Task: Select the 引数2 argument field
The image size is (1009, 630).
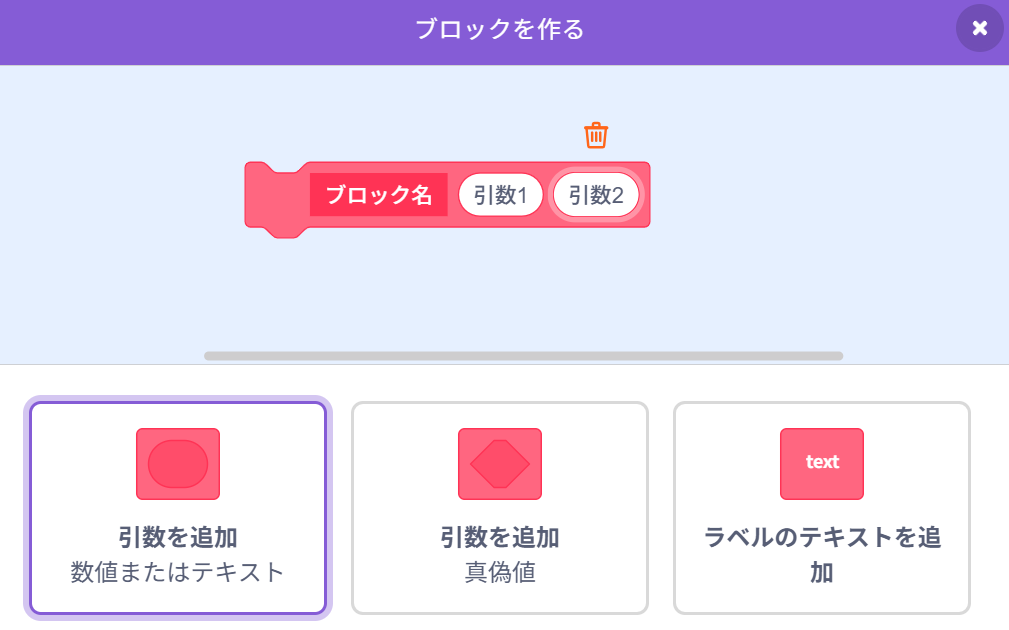Action: (x=596, y=195)
